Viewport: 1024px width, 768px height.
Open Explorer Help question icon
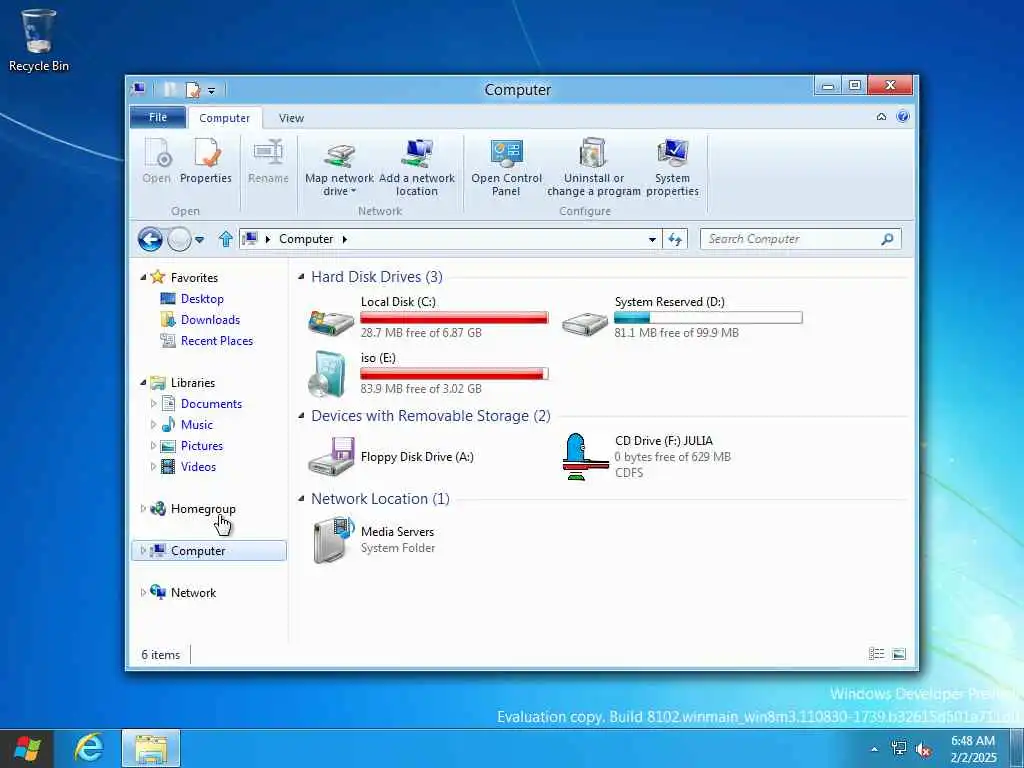point(903,117)
